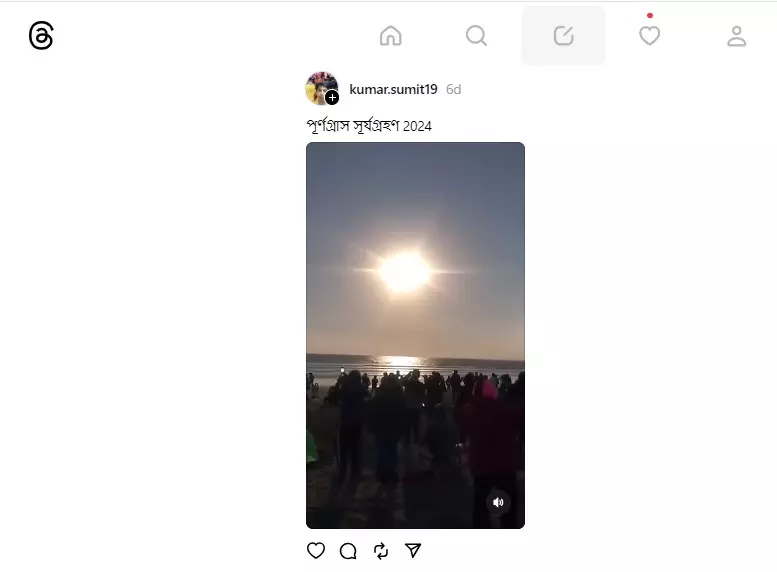Click the bright sun in video

tap(405, 272)
